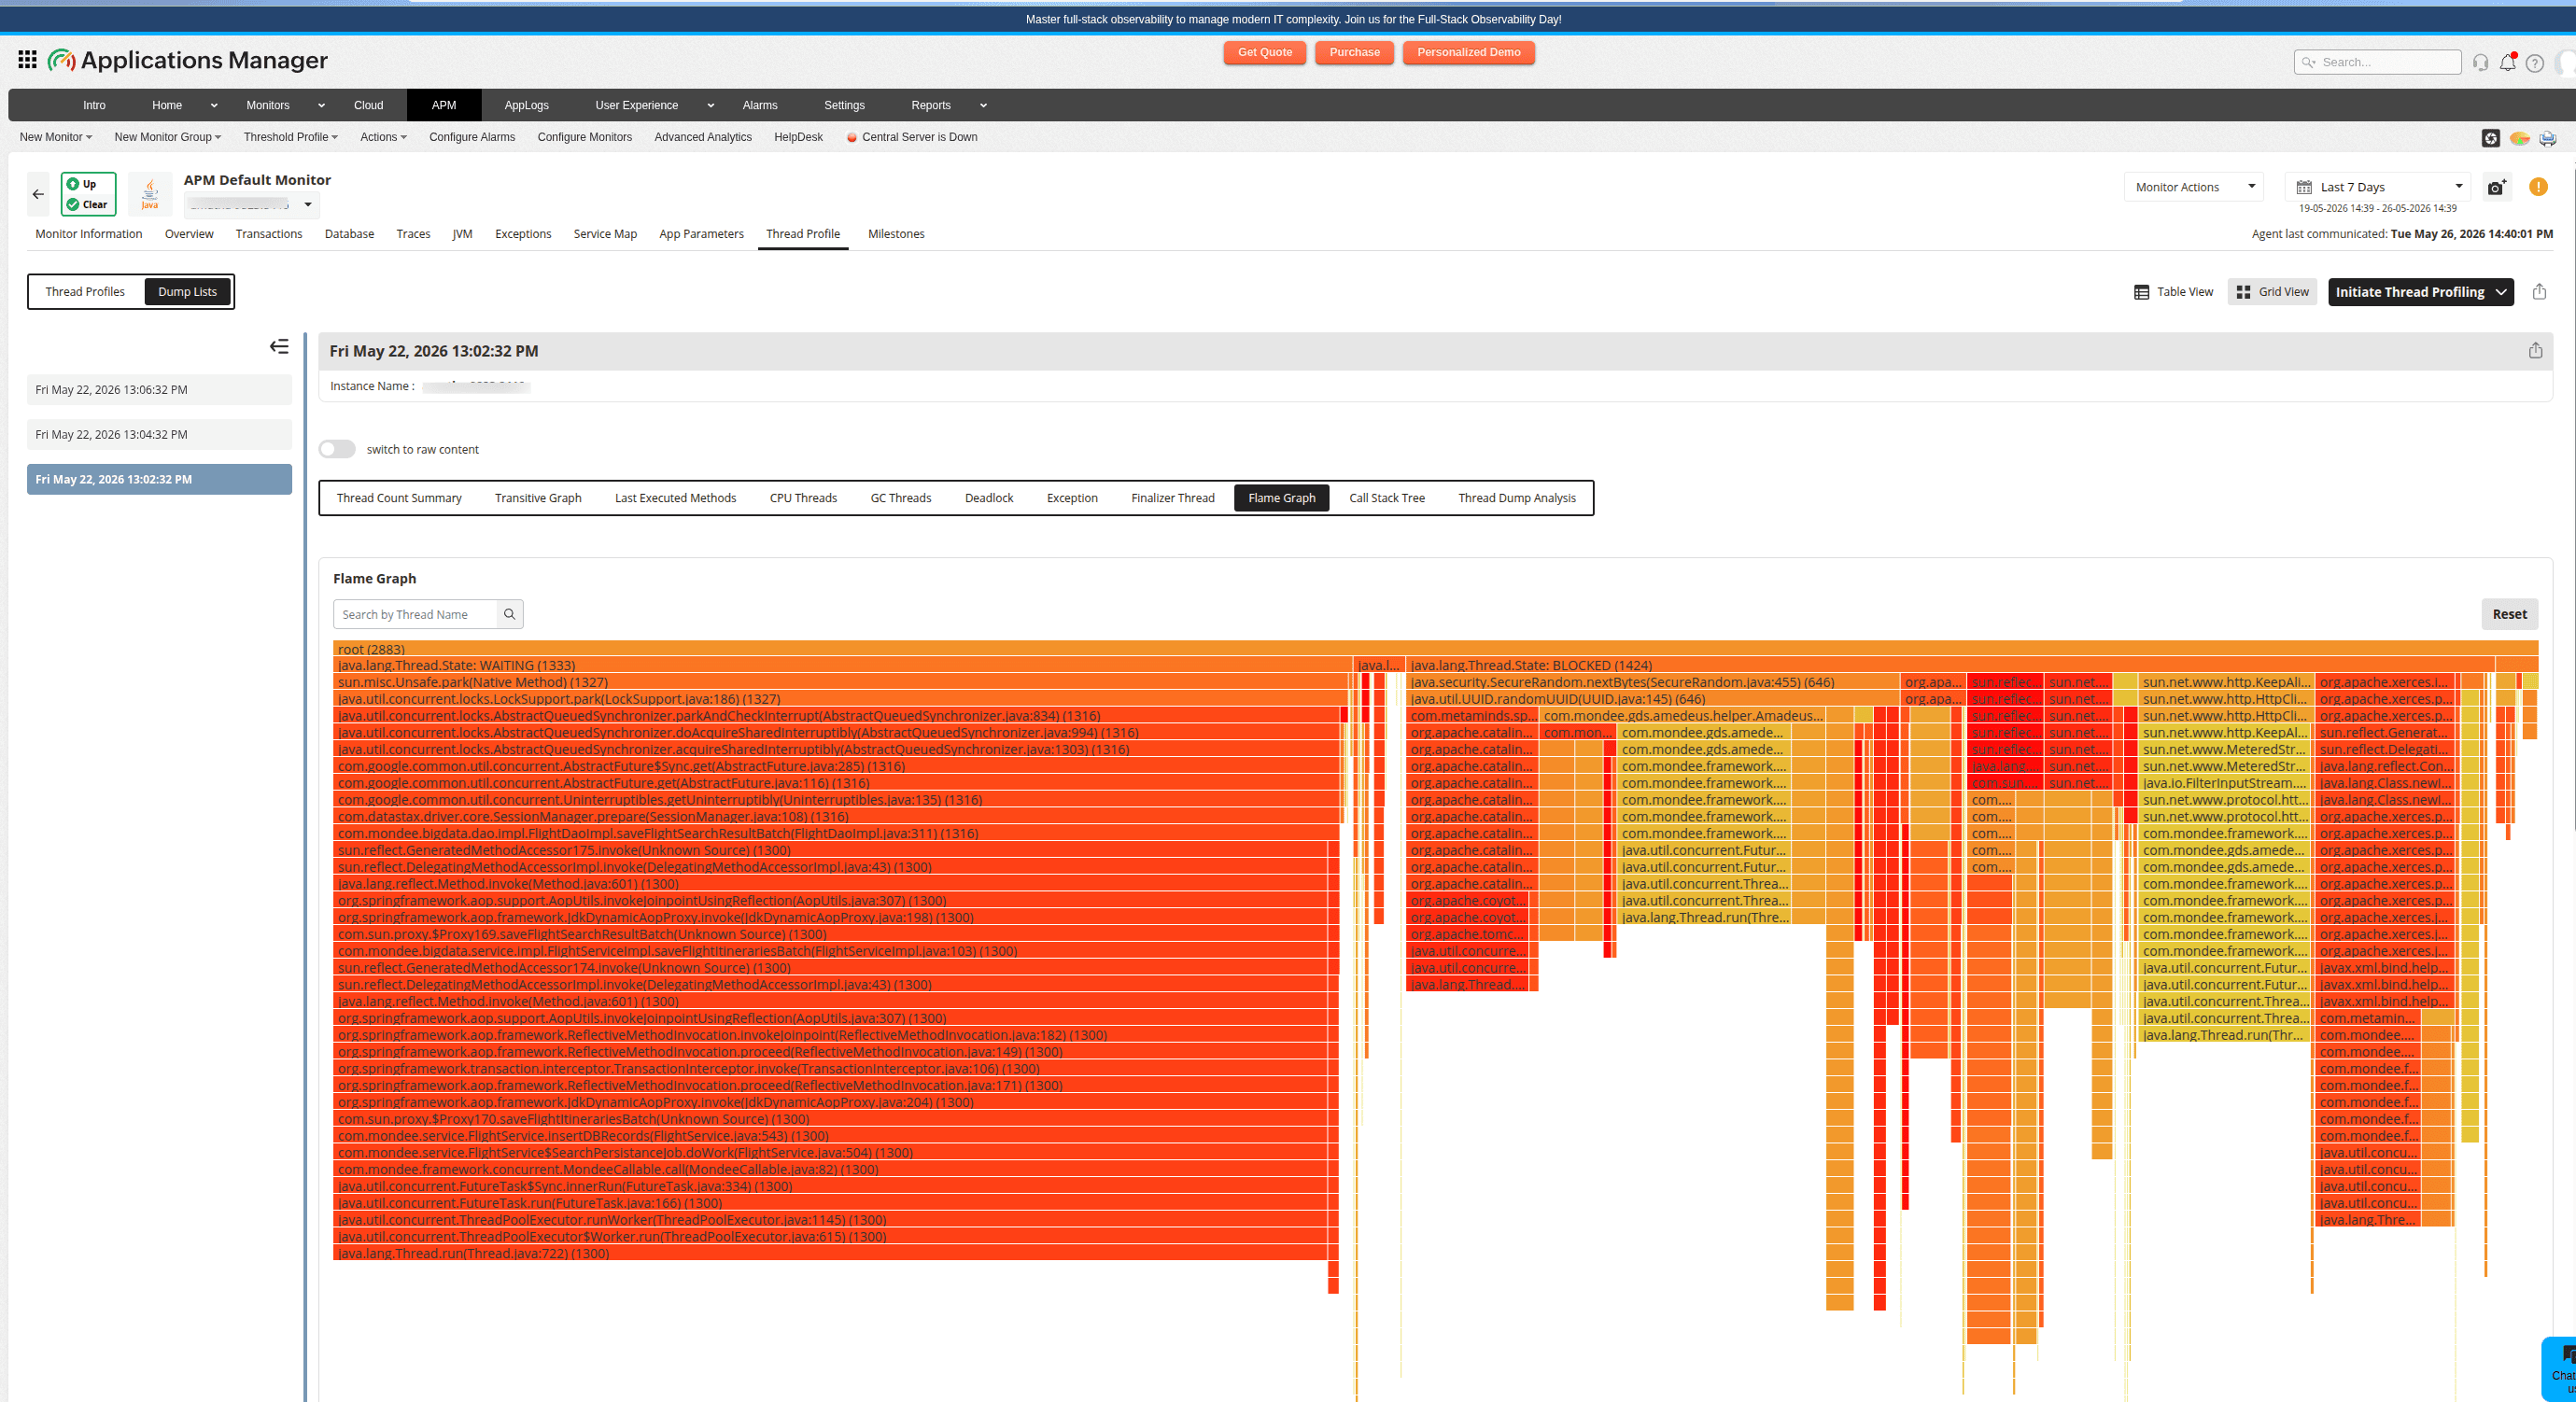2576x1402 pixels.
Task: Click the help question mark icon
Action: click(2534, 63)
